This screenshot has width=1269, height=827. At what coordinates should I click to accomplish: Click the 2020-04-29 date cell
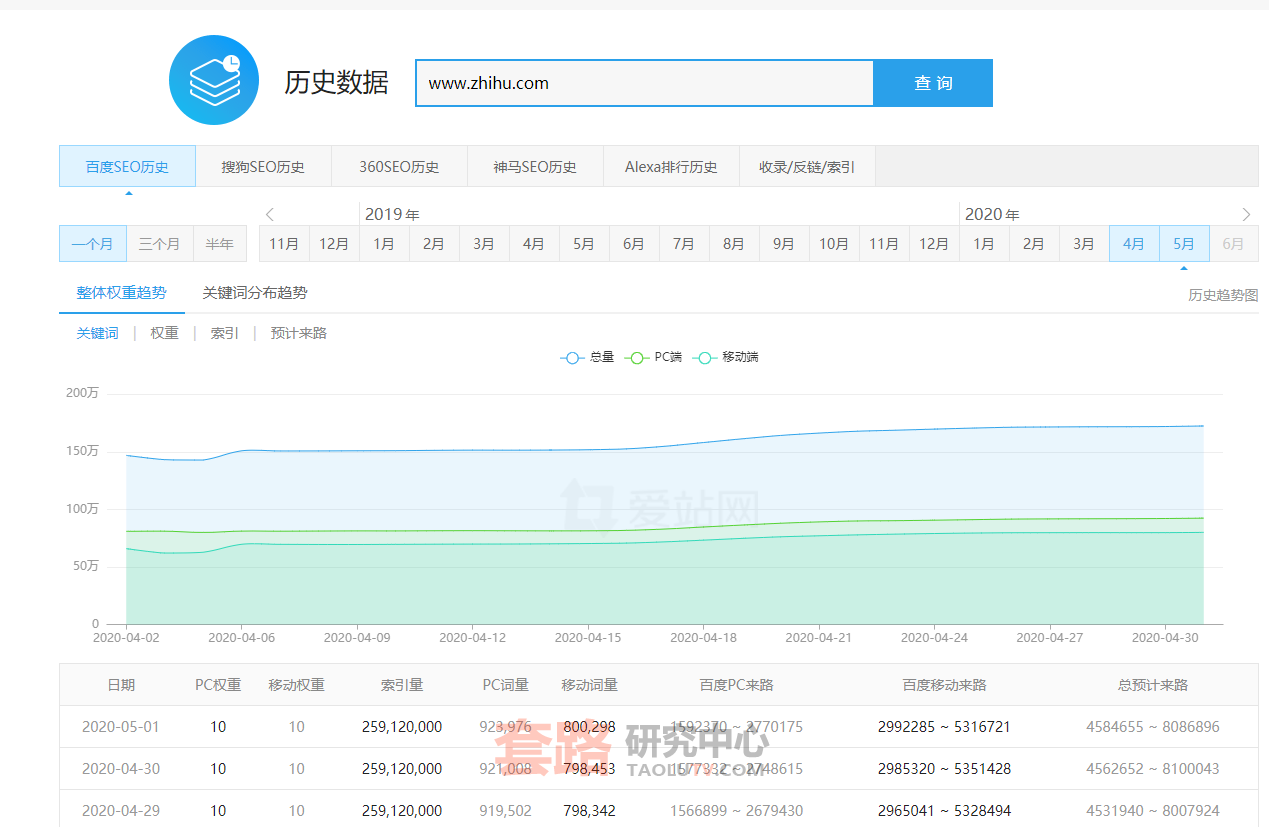121,811
